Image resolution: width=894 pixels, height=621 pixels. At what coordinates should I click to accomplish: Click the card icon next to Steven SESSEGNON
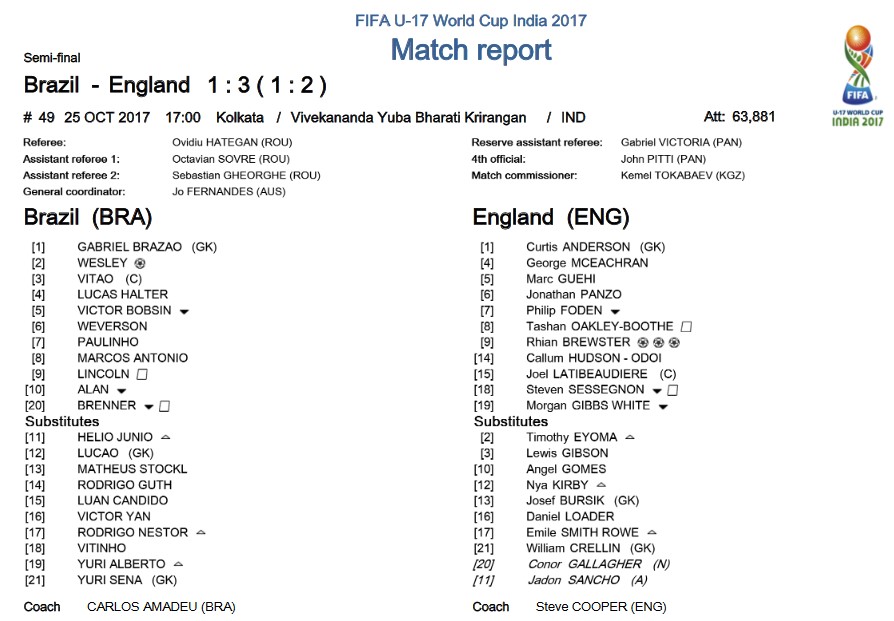click(672, 390)
